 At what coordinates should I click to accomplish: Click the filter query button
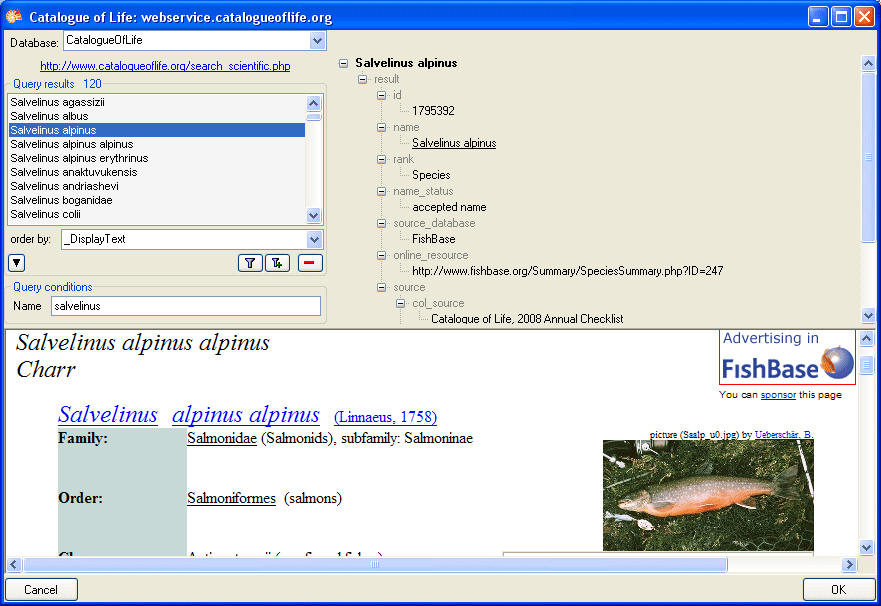[x=250, y=263]
